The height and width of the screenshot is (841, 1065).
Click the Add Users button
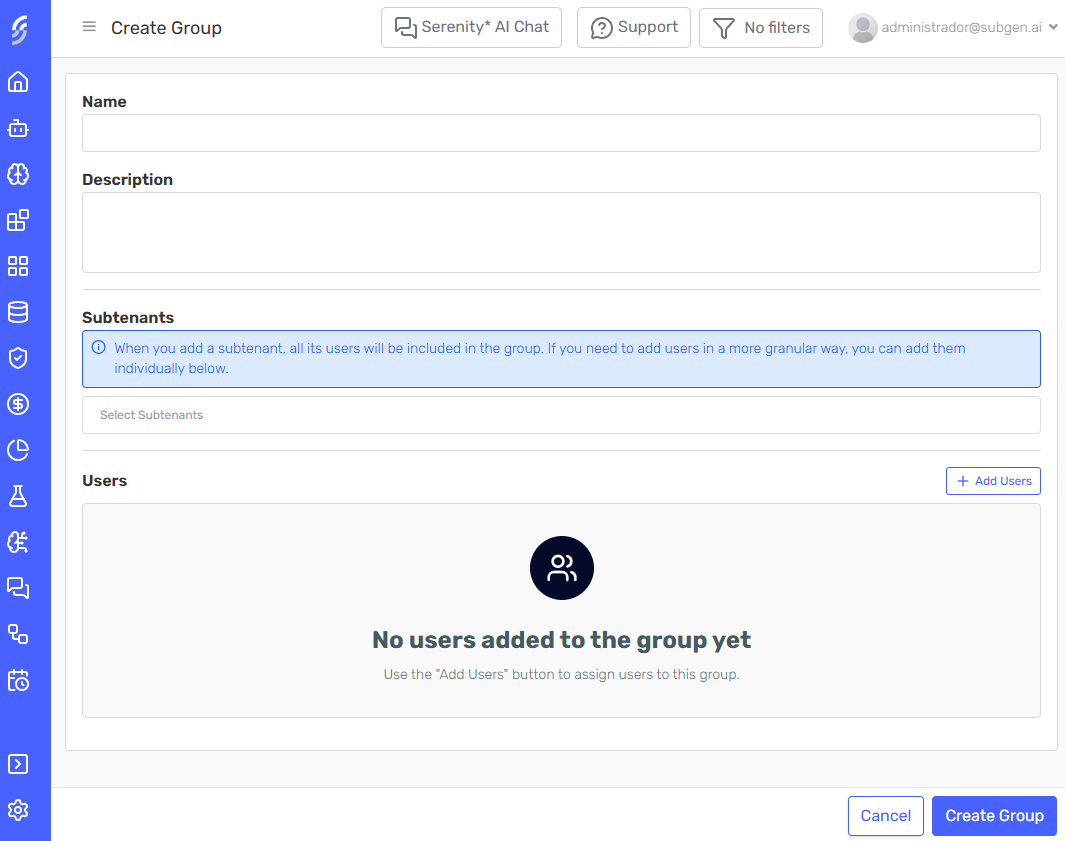tap(993, 481)
